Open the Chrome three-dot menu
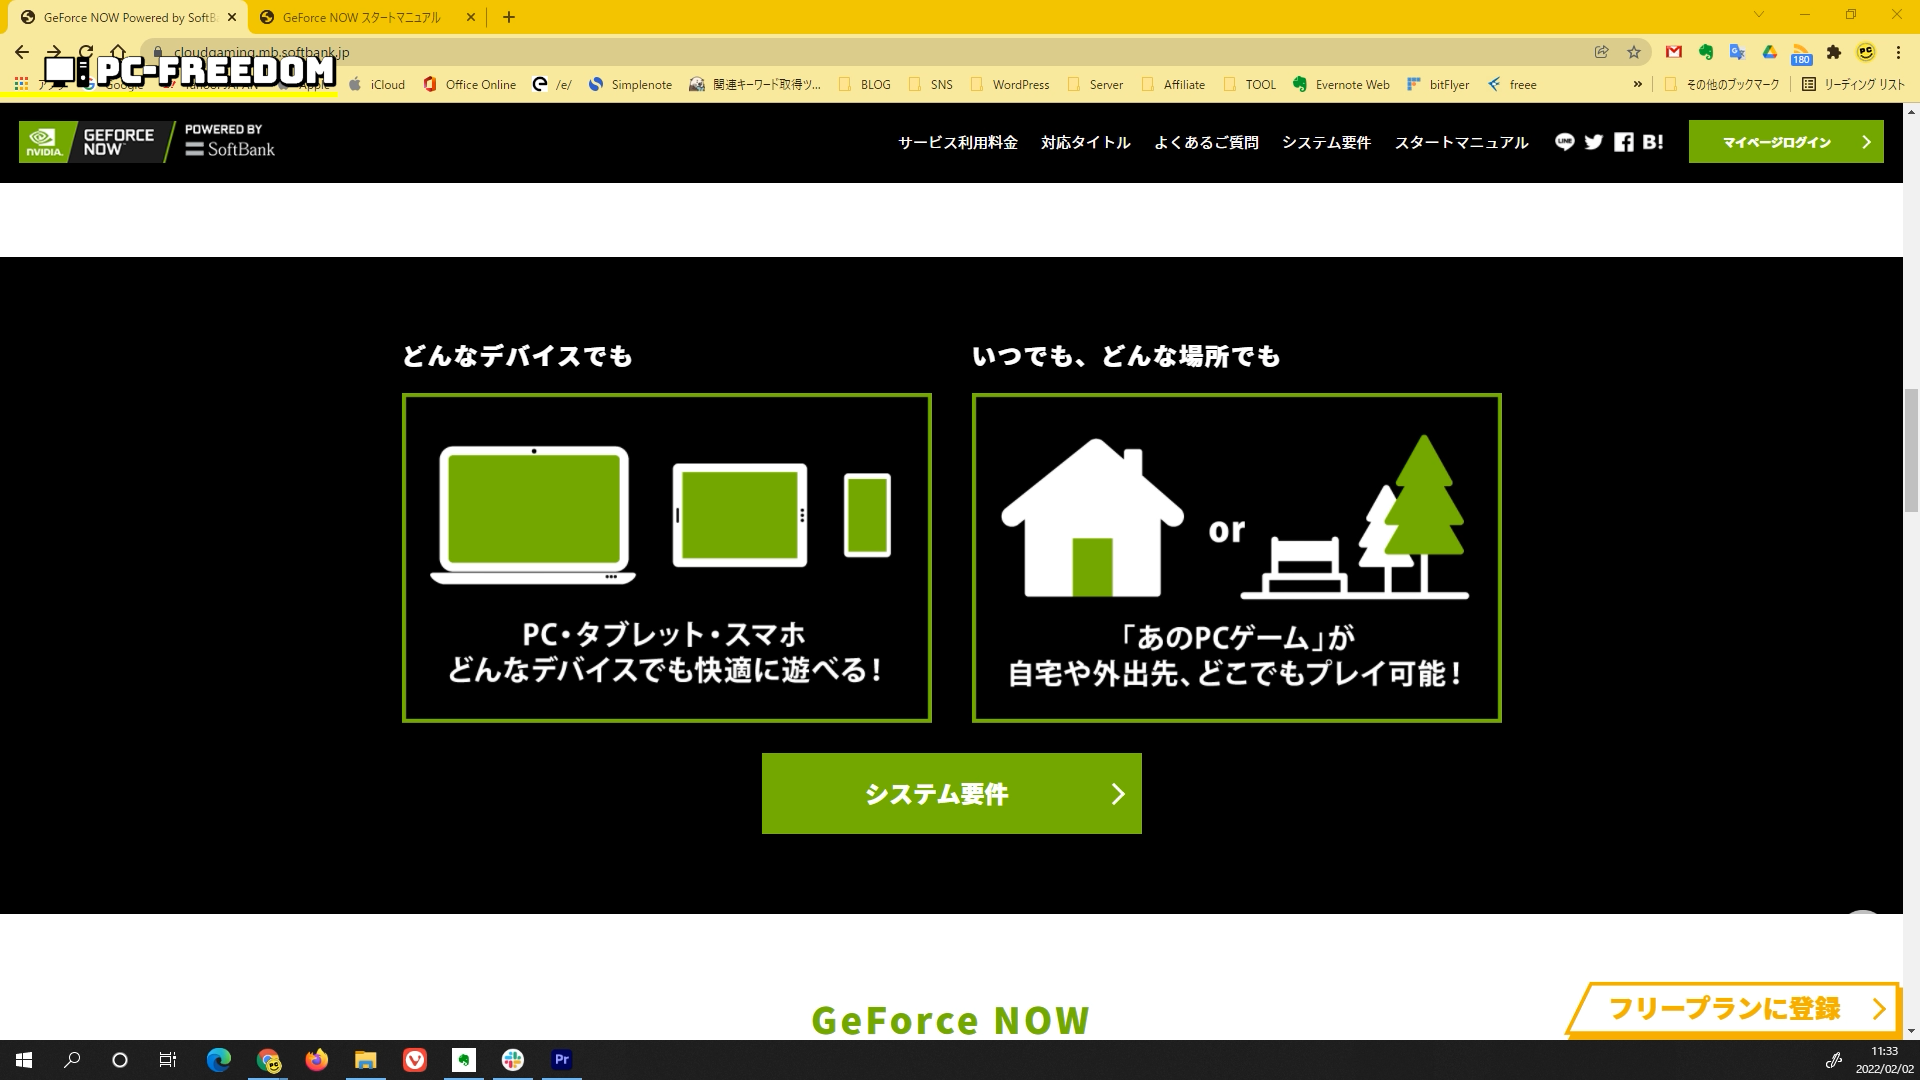This screenshot has height=1080, width=1920. tap(1898, 52)
